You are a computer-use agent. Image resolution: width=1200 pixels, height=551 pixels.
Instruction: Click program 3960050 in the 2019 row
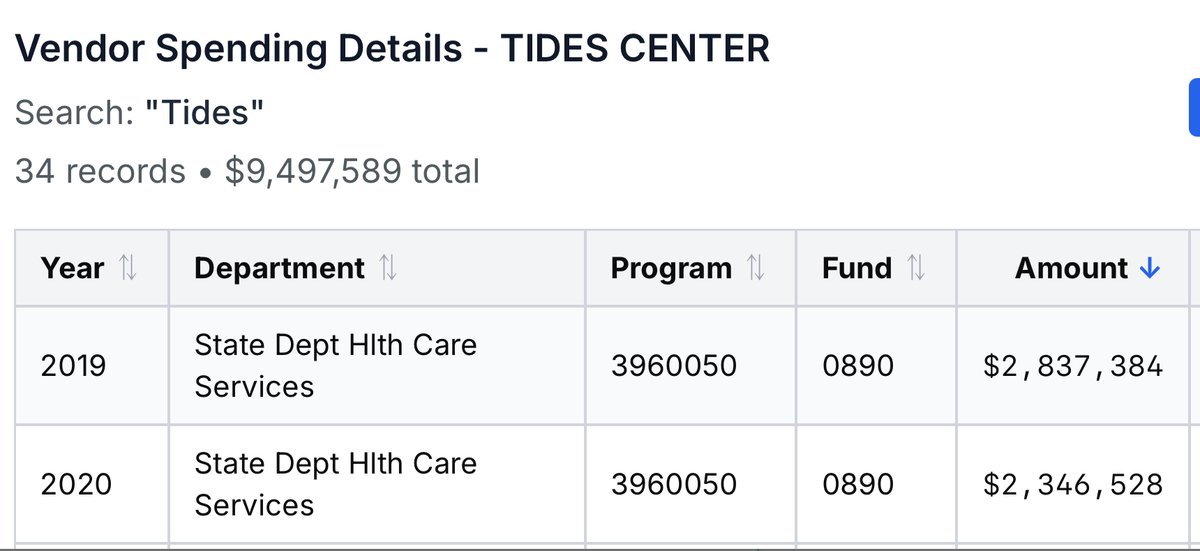coord(673,366)
